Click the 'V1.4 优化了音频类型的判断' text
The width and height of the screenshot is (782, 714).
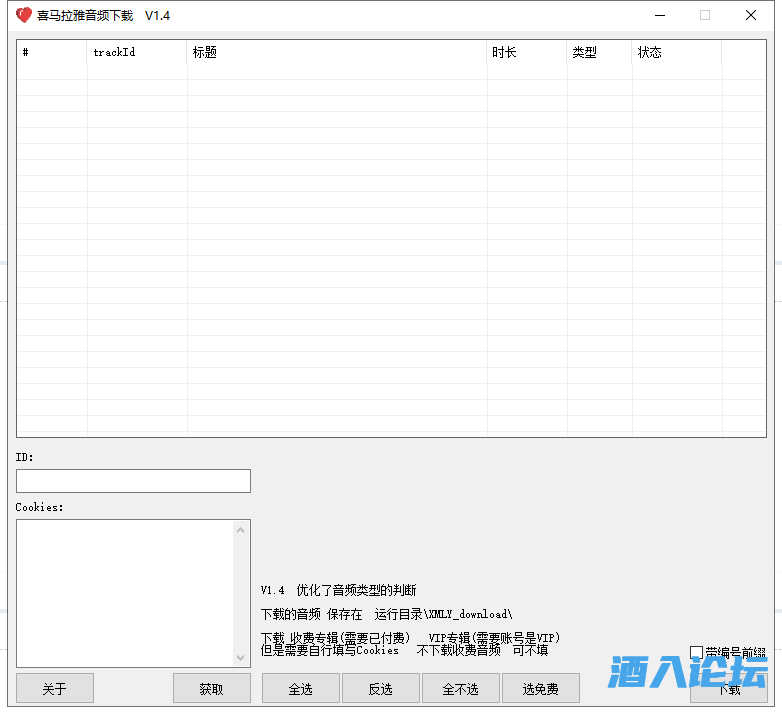click(x=339, y=590)
